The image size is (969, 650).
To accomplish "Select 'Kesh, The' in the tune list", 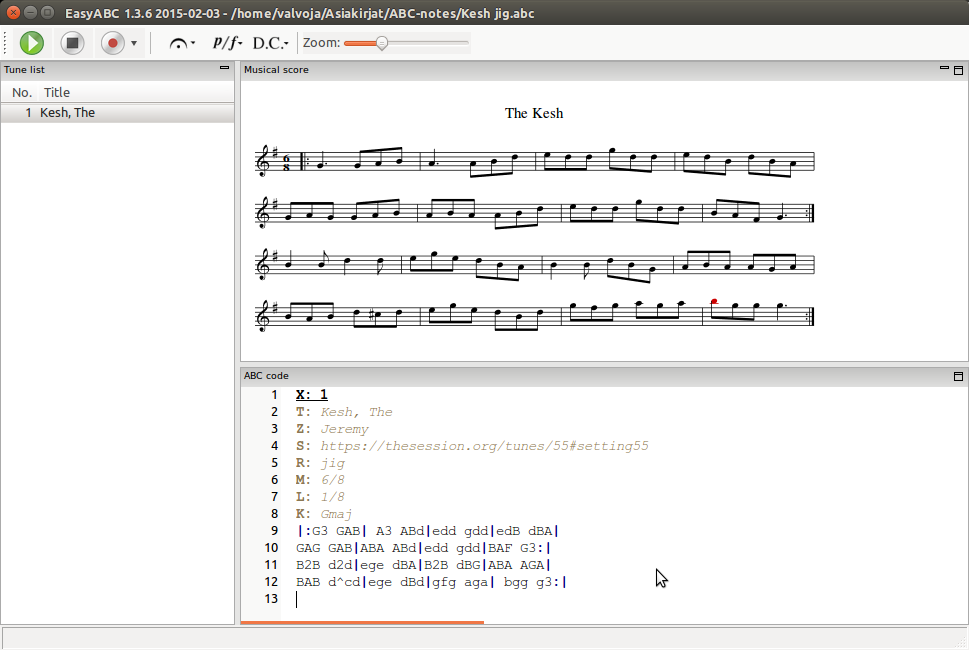I will click(x=67, y=113).
